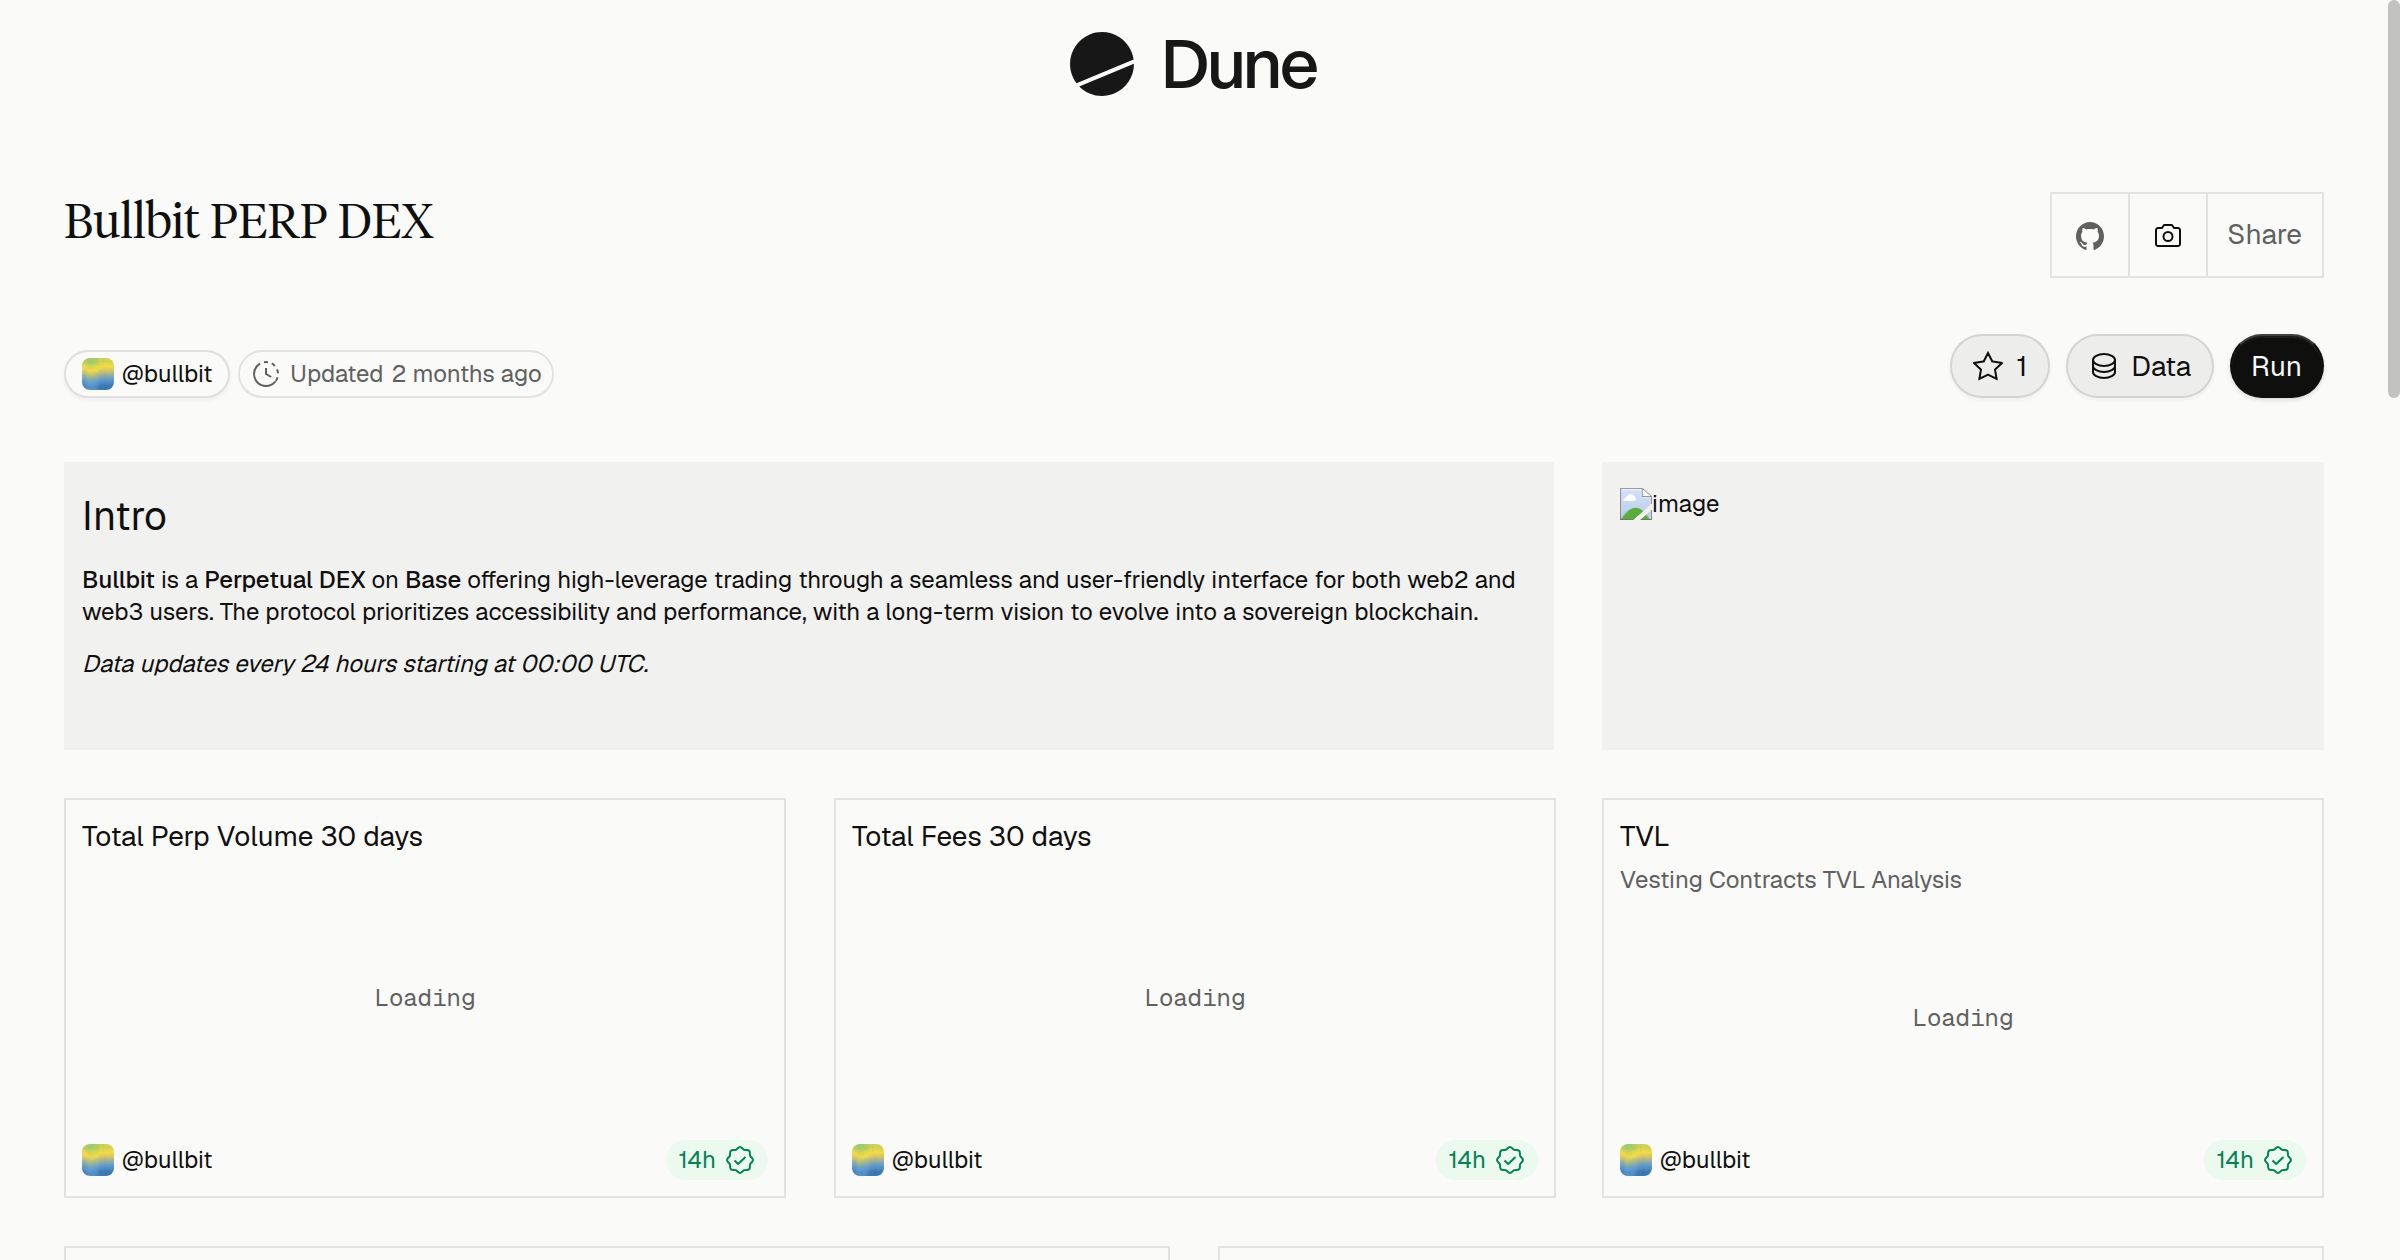Click the broken image placeholder
The width and height of the screenshot is (2400, 1260).
coord(1669,504)
